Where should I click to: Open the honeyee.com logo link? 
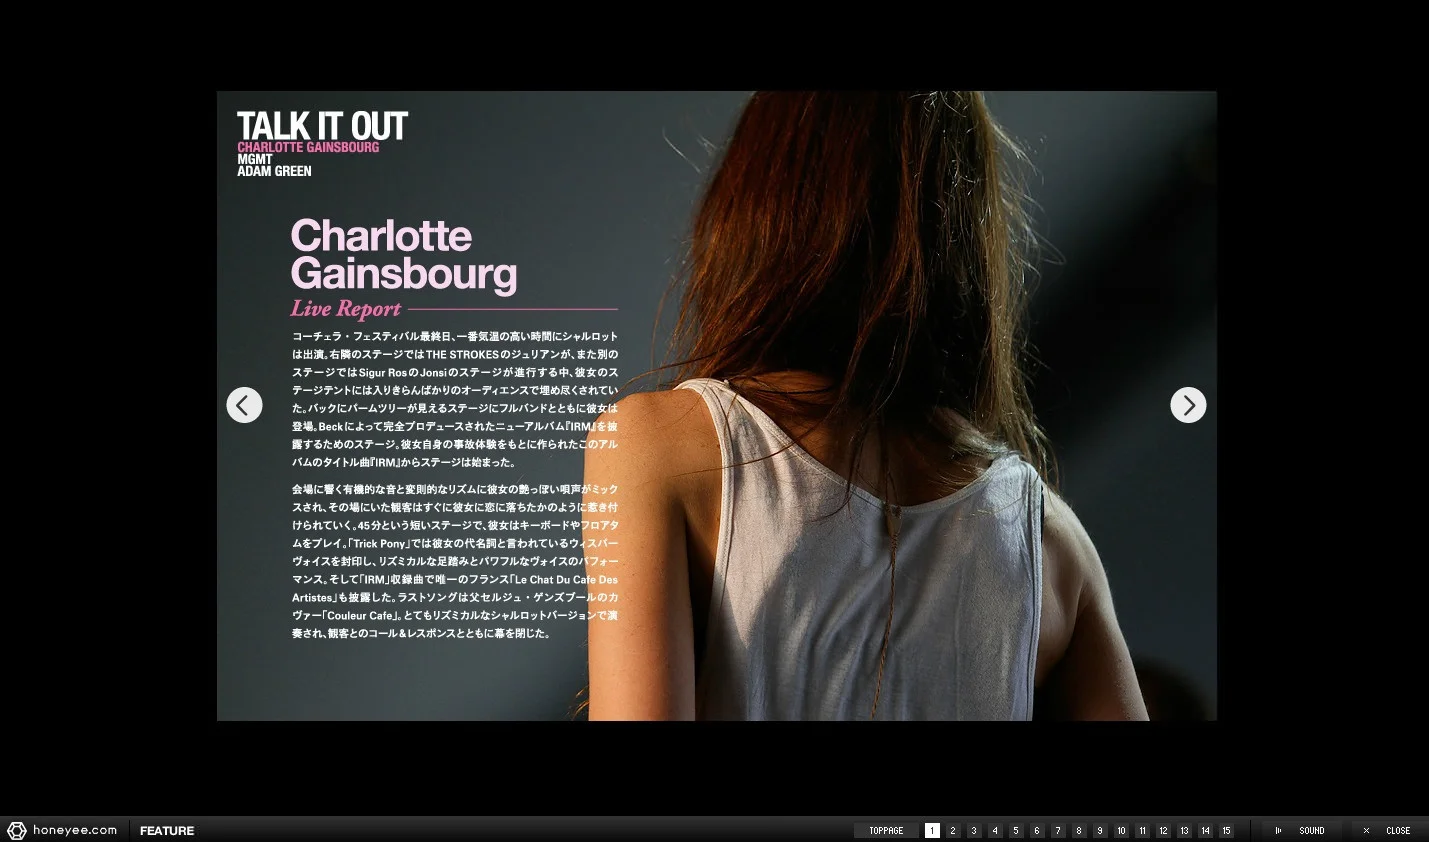[x=62, y=830]
